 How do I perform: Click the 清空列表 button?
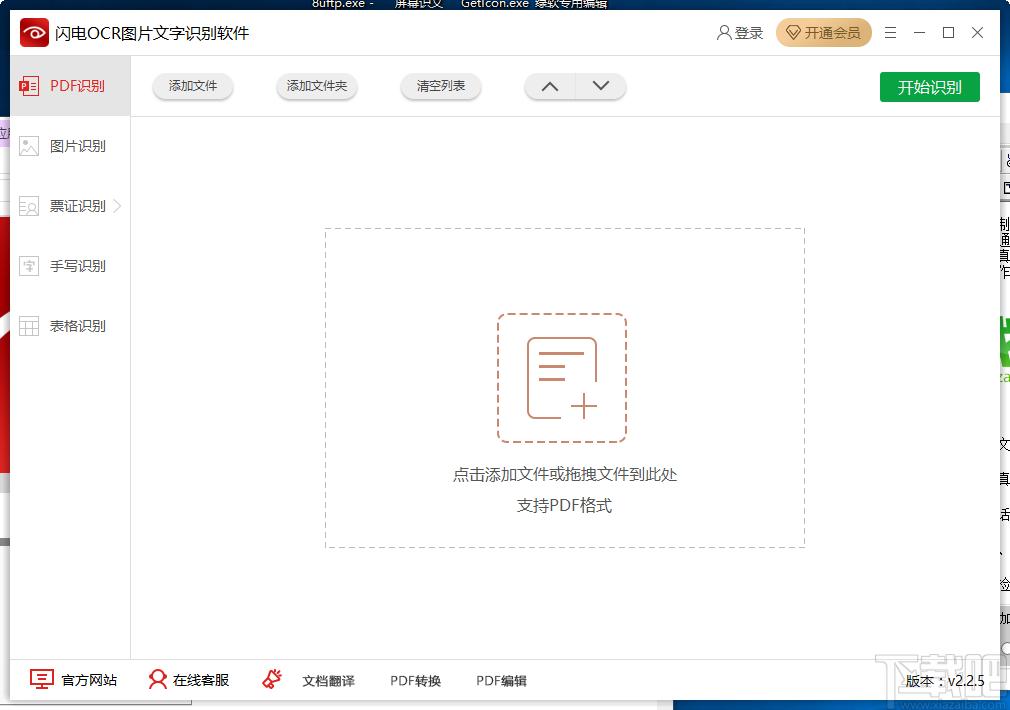(x=441, y=86)
